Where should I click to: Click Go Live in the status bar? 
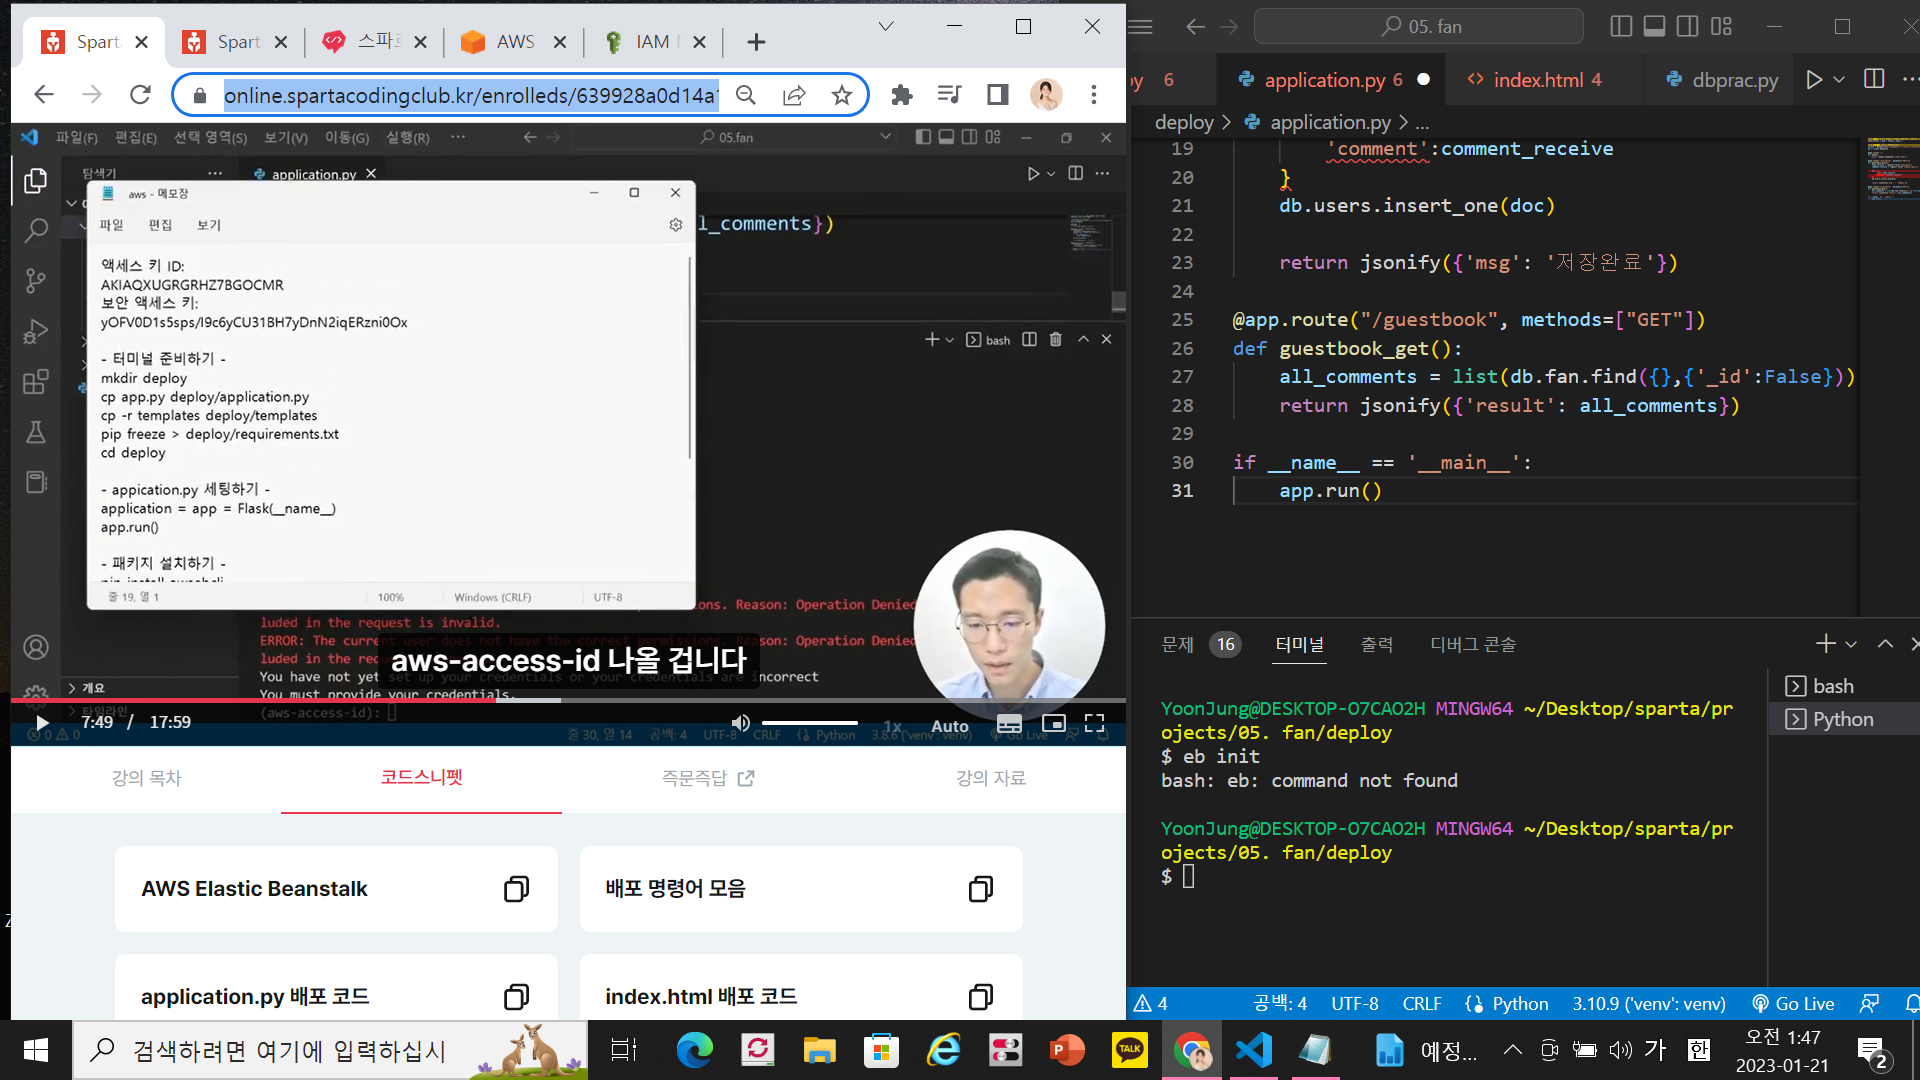[1793, 1003]
